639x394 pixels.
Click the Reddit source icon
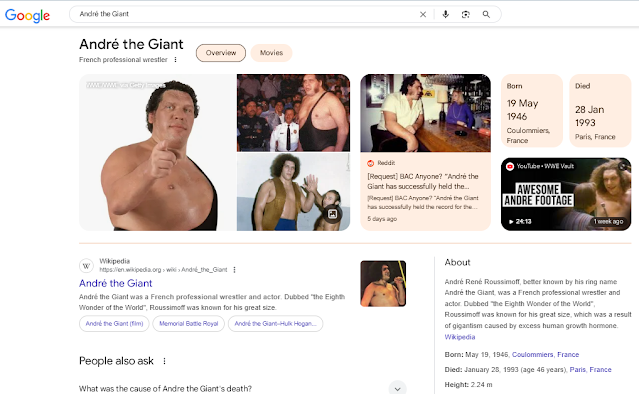pos(370,163)
